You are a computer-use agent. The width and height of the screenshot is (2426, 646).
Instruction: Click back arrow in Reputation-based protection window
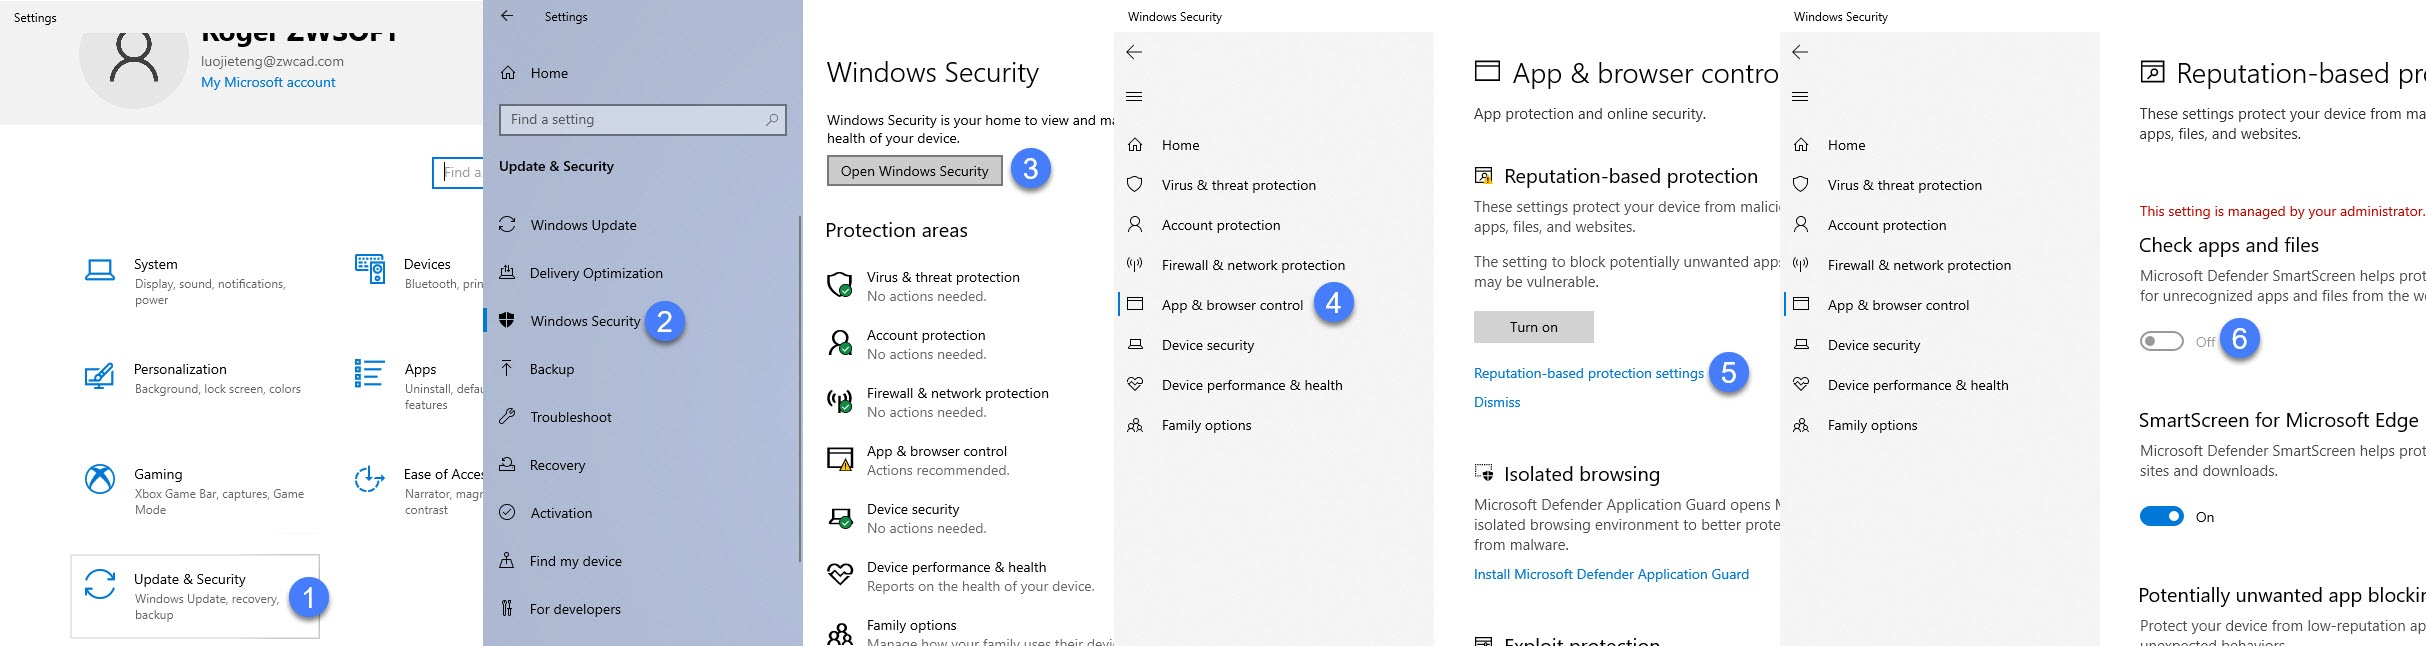1800,52
